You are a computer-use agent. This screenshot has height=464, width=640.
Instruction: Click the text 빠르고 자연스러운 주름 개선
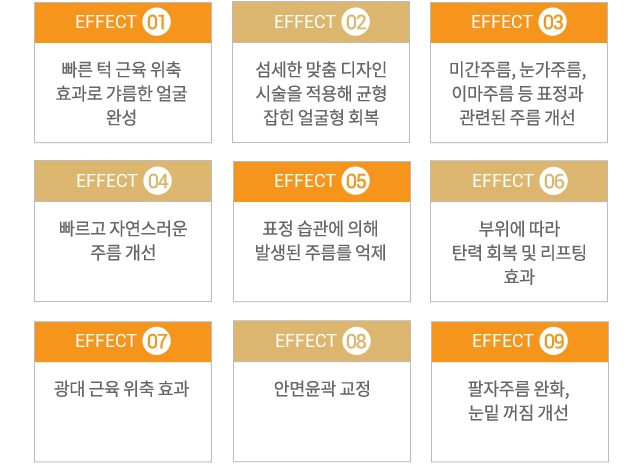123,240
